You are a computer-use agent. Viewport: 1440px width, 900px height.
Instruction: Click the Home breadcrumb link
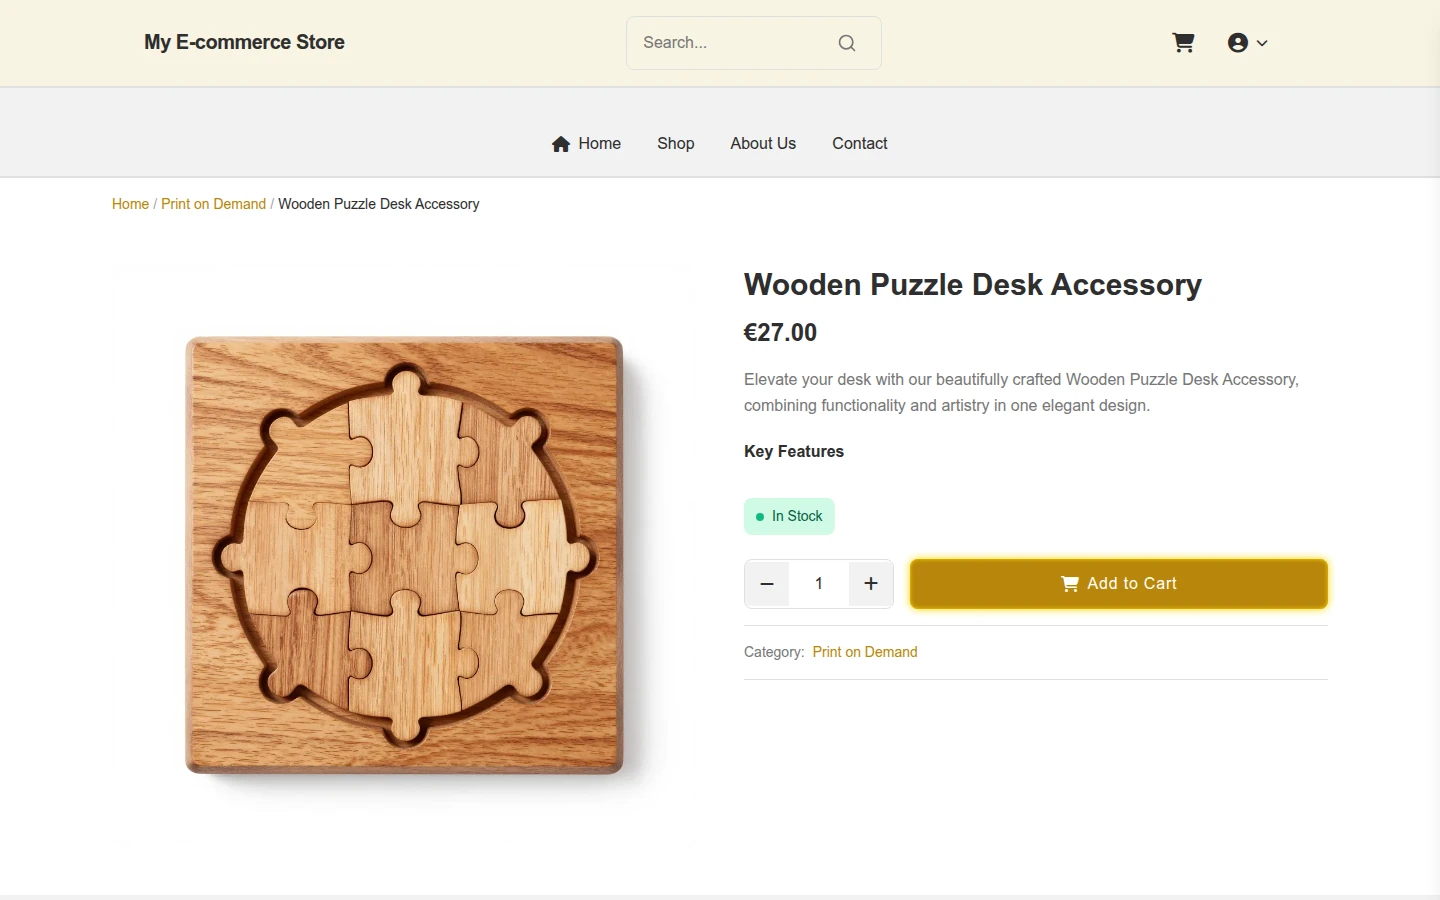130,204
